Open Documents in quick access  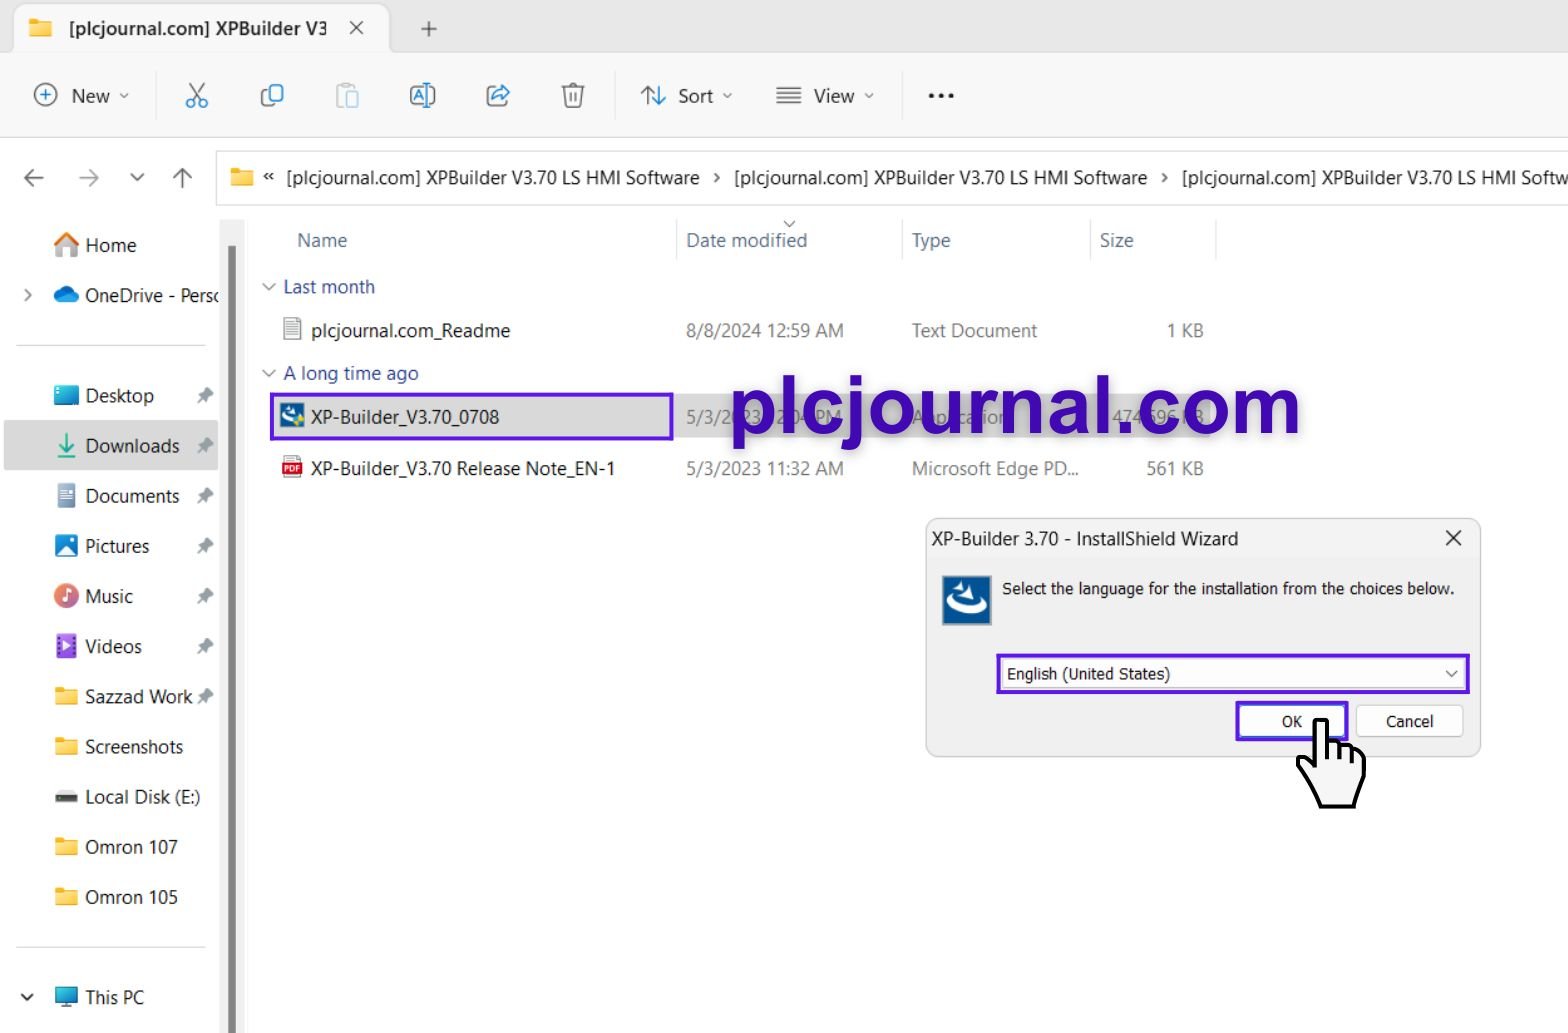(119, 496)
